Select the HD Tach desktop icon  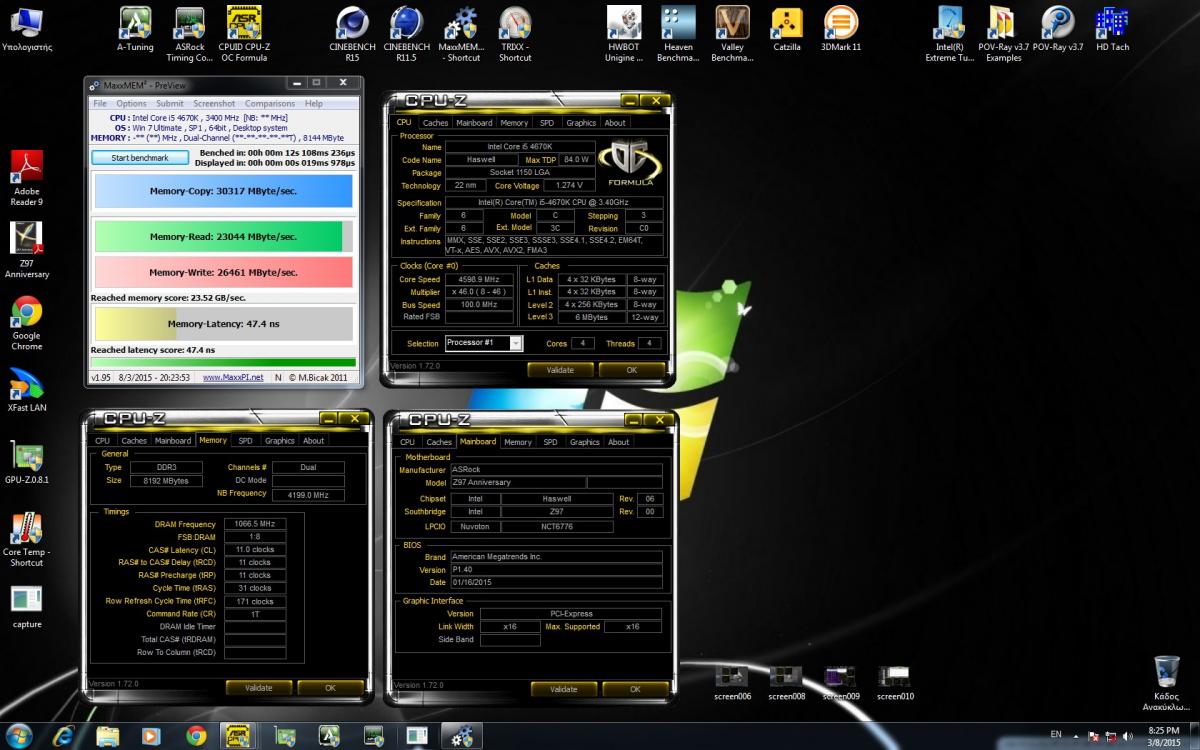[1112, 29]
